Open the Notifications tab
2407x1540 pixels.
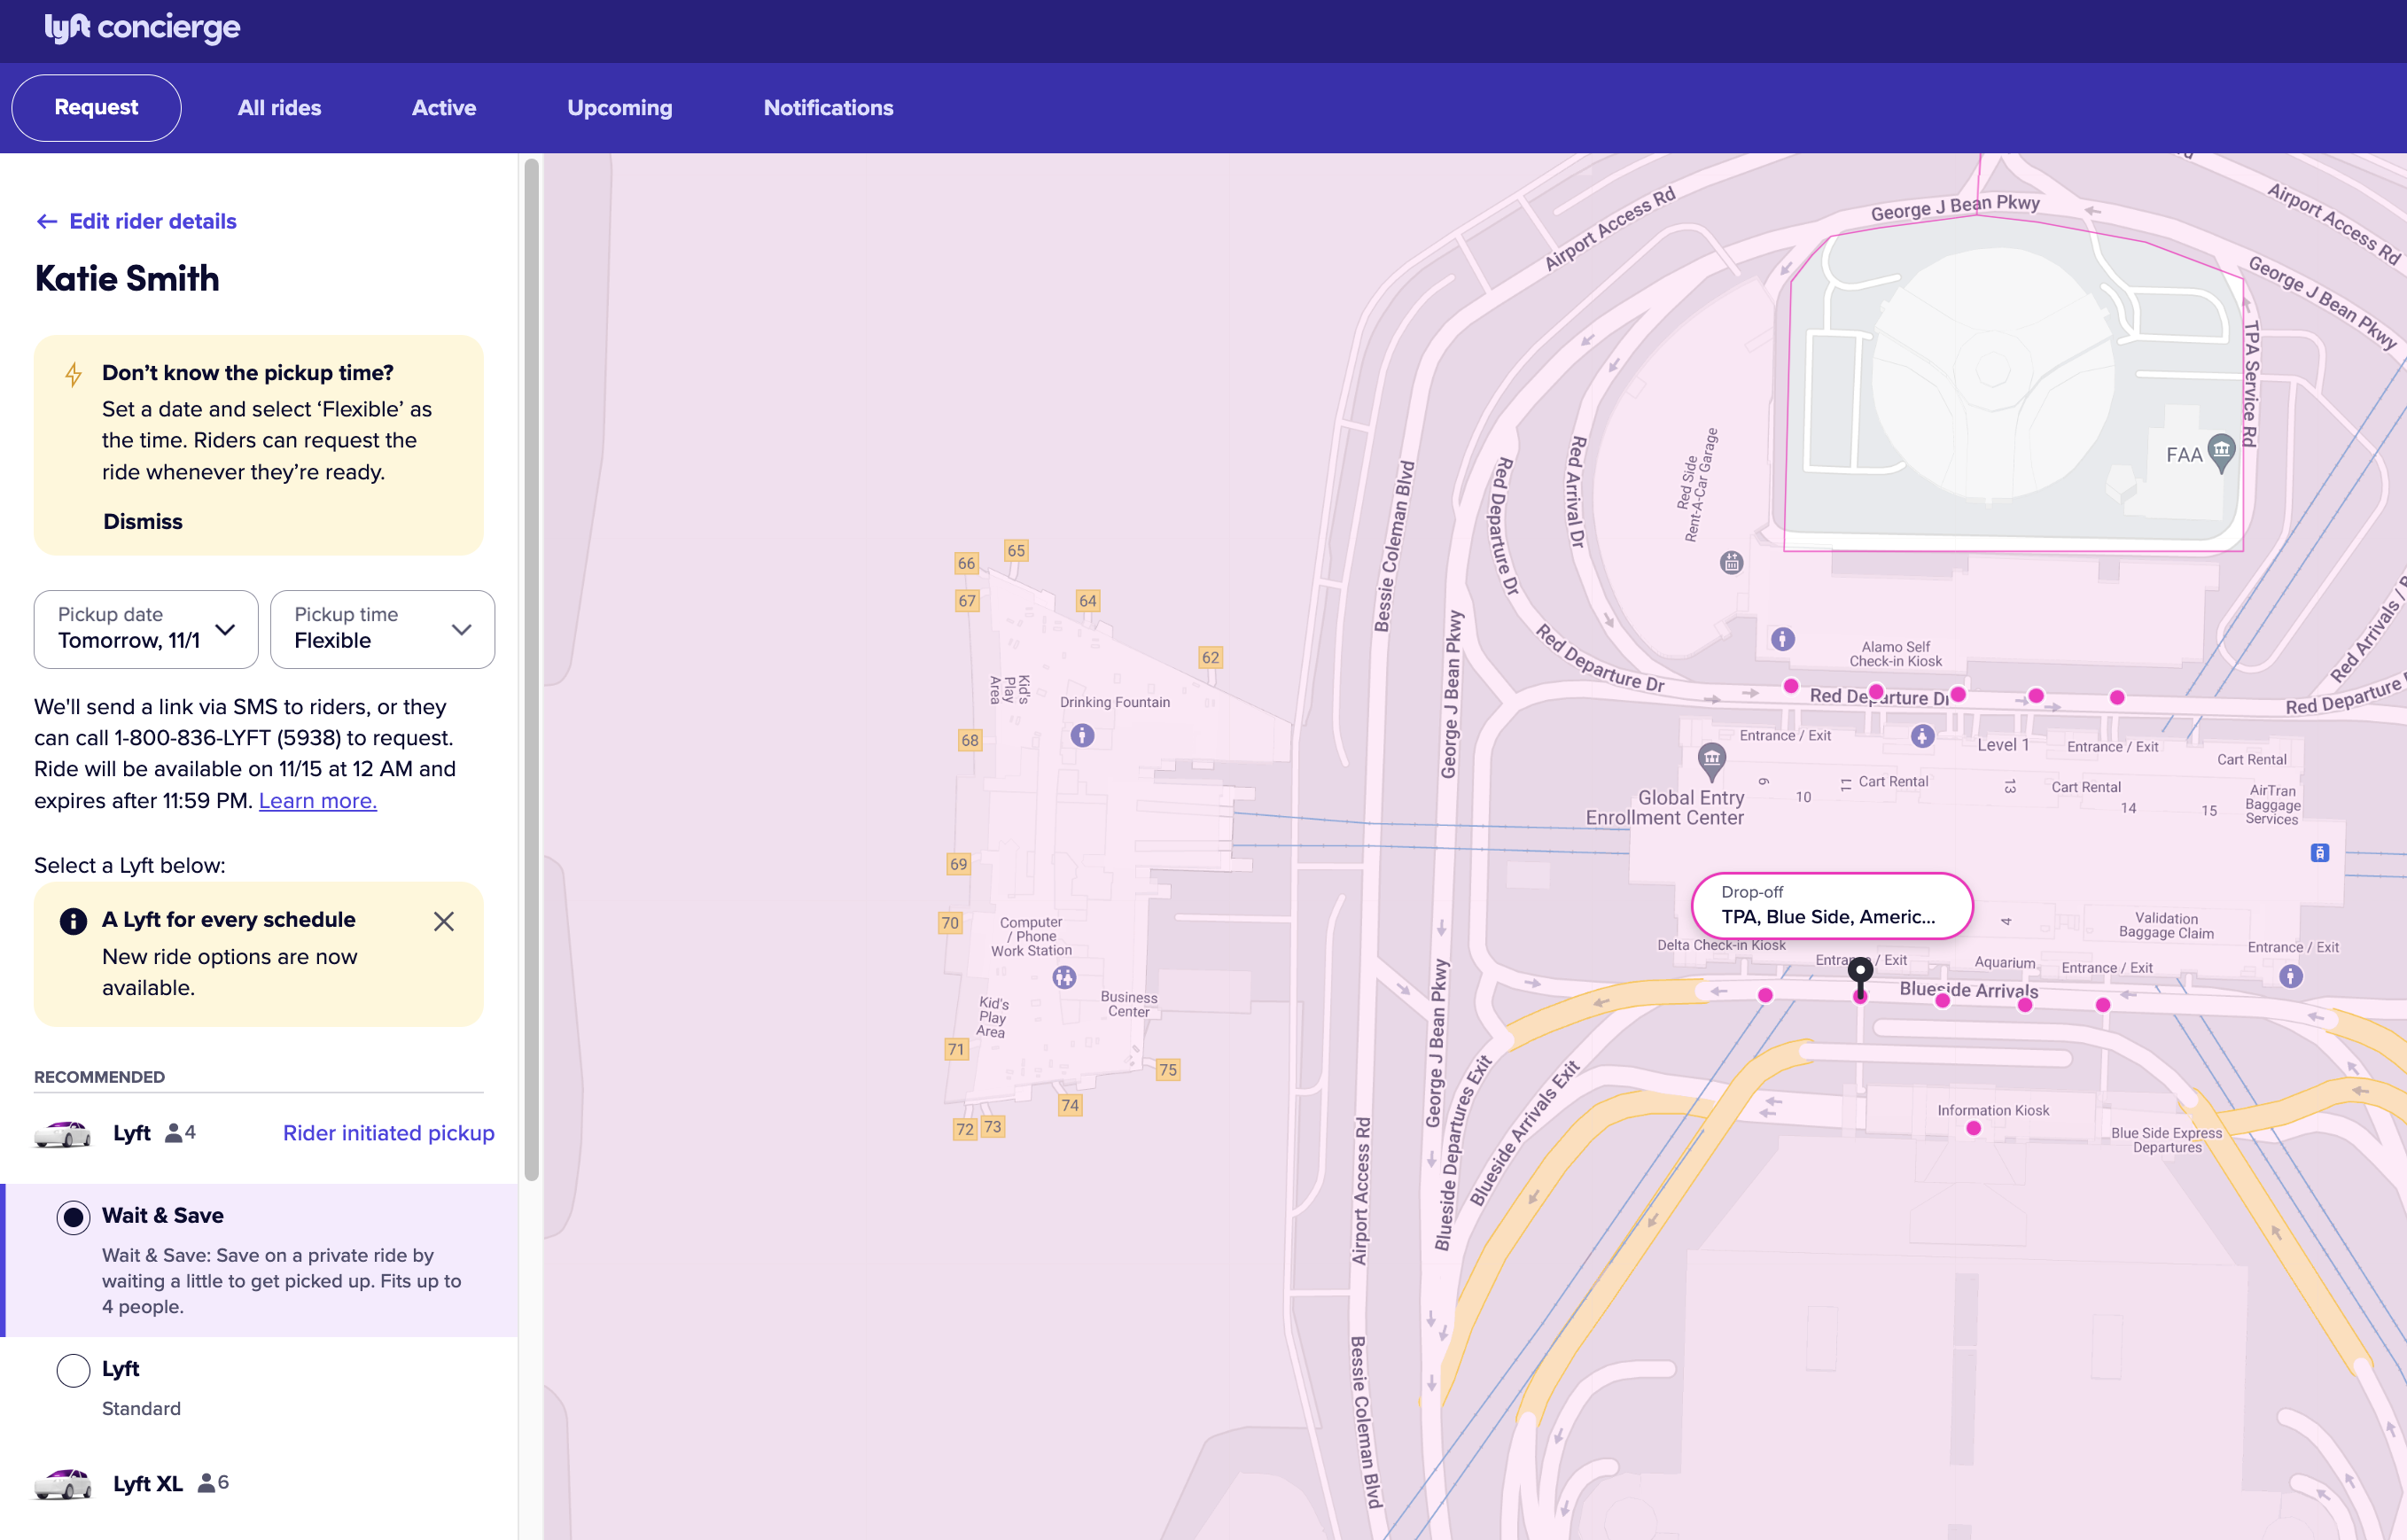point(828,108)
